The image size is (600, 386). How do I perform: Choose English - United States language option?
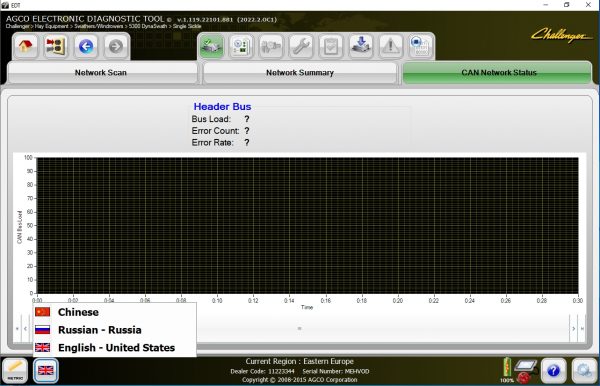[114, 347]
